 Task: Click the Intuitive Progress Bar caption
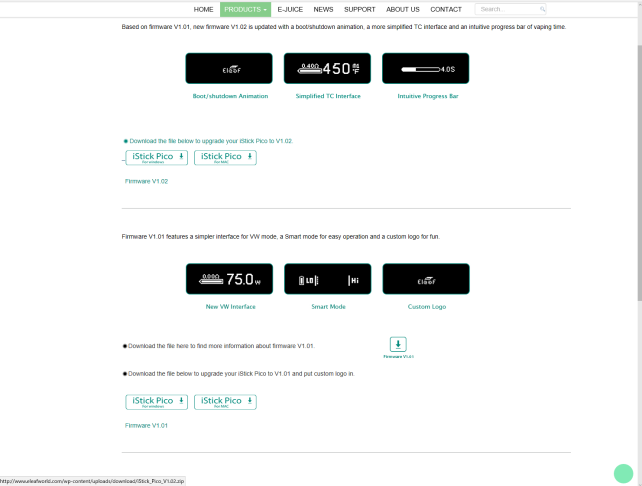tap(427, 96)
